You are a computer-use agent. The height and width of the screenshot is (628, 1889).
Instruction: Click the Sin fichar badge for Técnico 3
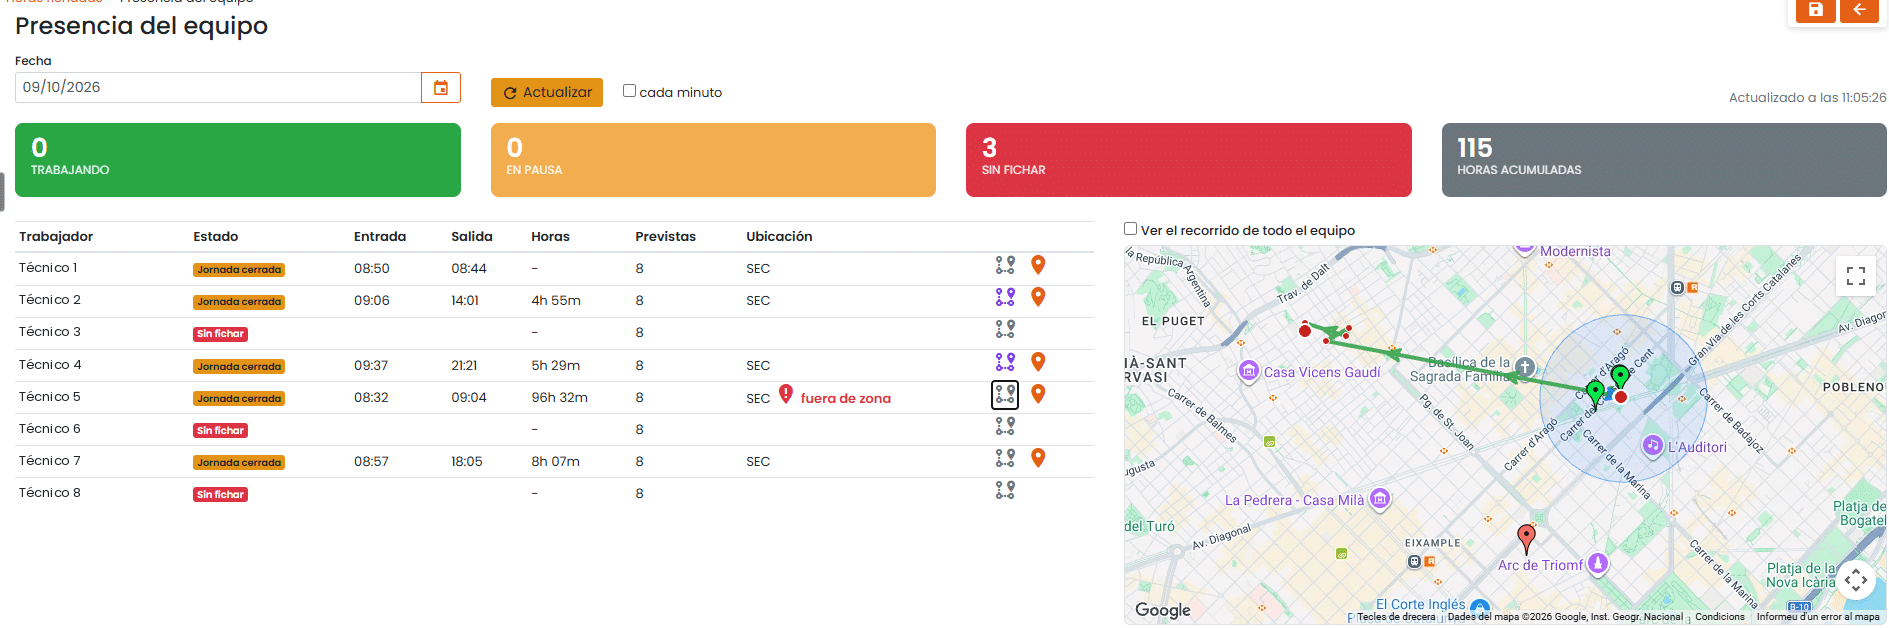pos(220,334)
